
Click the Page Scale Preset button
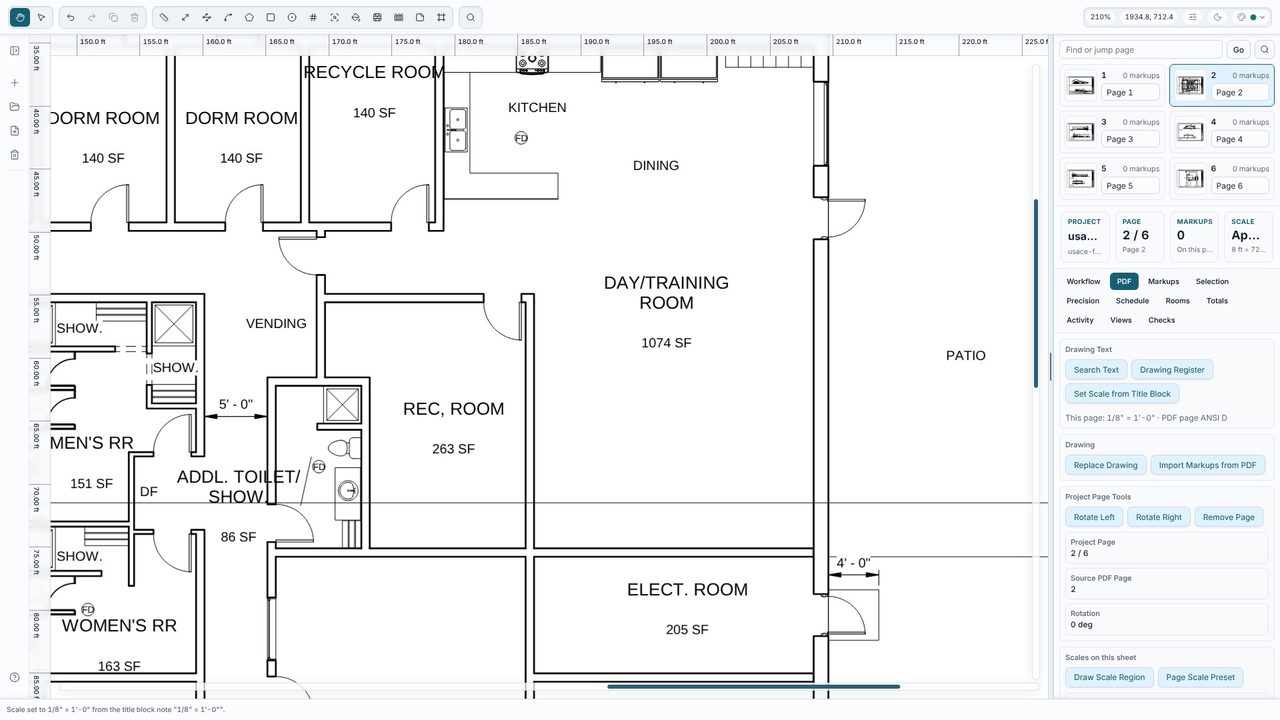pyautogui.click(x=1200, y=677)
